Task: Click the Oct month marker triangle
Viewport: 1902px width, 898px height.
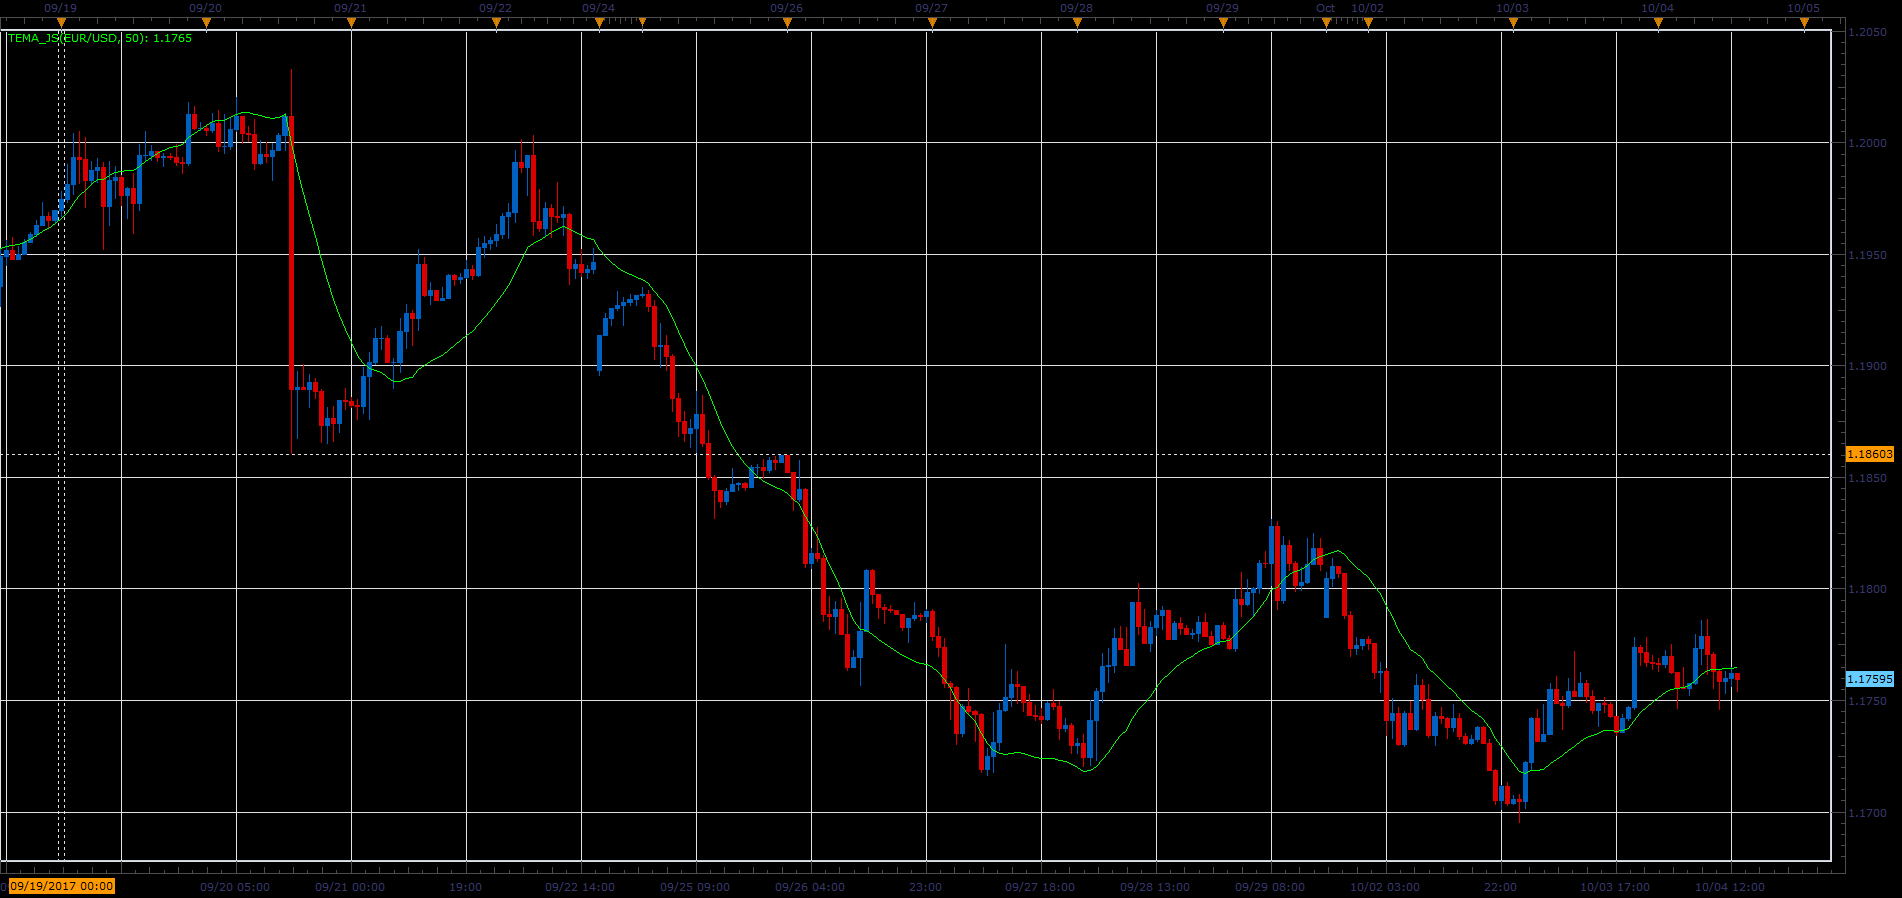Action: coord(1326,22)
